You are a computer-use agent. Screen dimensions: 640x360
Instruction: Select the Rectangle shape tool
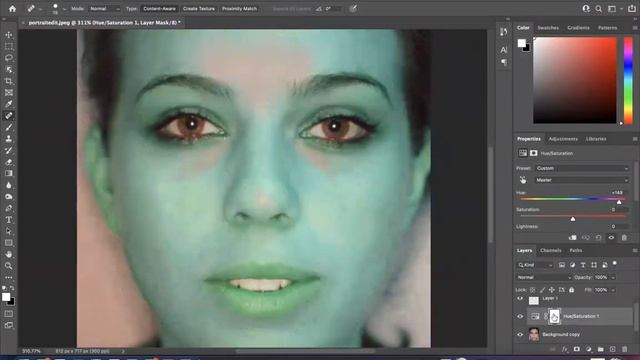[9, 243]
